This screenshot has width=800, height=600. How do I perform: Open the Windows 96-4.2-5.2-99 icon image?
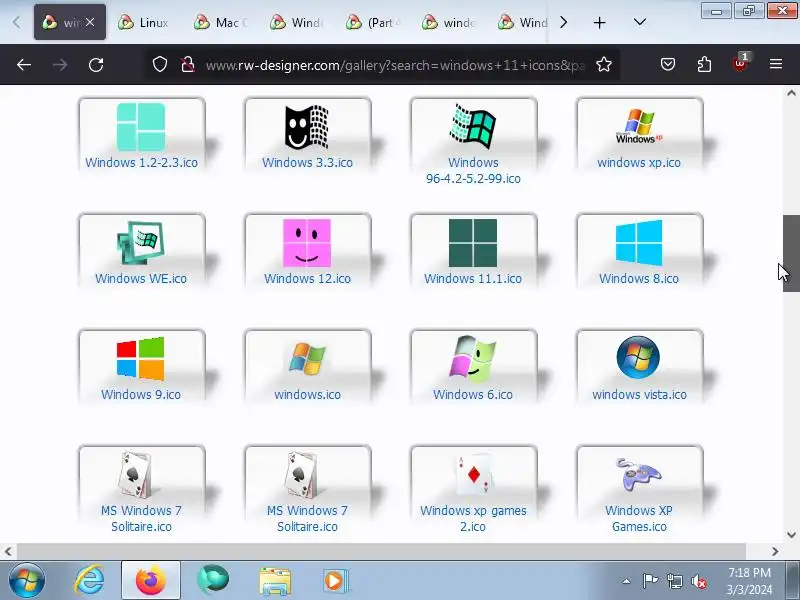[x=473, y=126]
